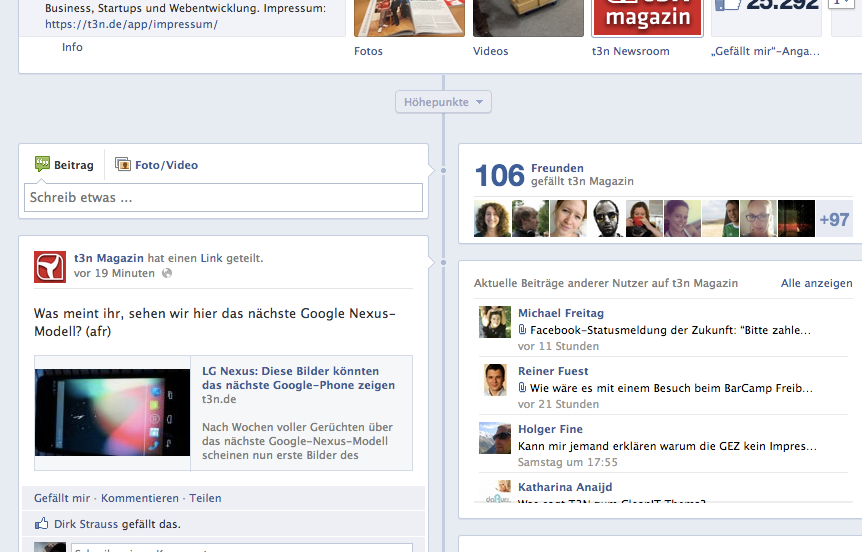The width and height of the screenshot is (862, 552).
Task: Click the attachment icon on Reiner Fuest's post
Action: click(x=522, y=388)
